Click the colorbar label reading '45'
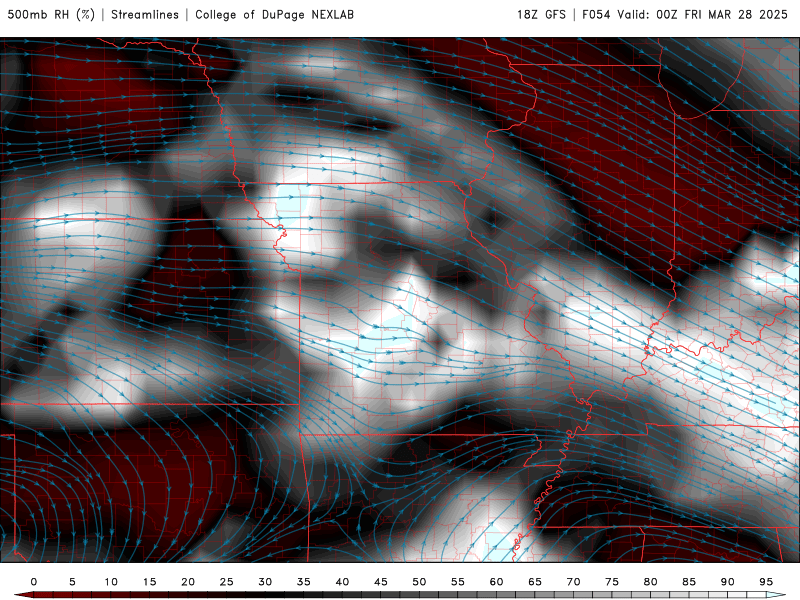The image size is (800, 600). (381, 582)
